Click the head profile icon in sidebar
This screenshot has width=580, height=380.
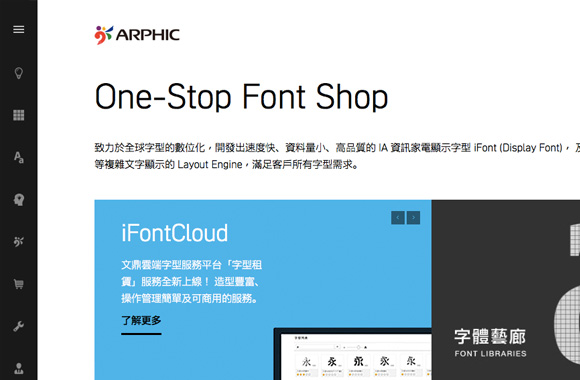click(x=18, y=200)
